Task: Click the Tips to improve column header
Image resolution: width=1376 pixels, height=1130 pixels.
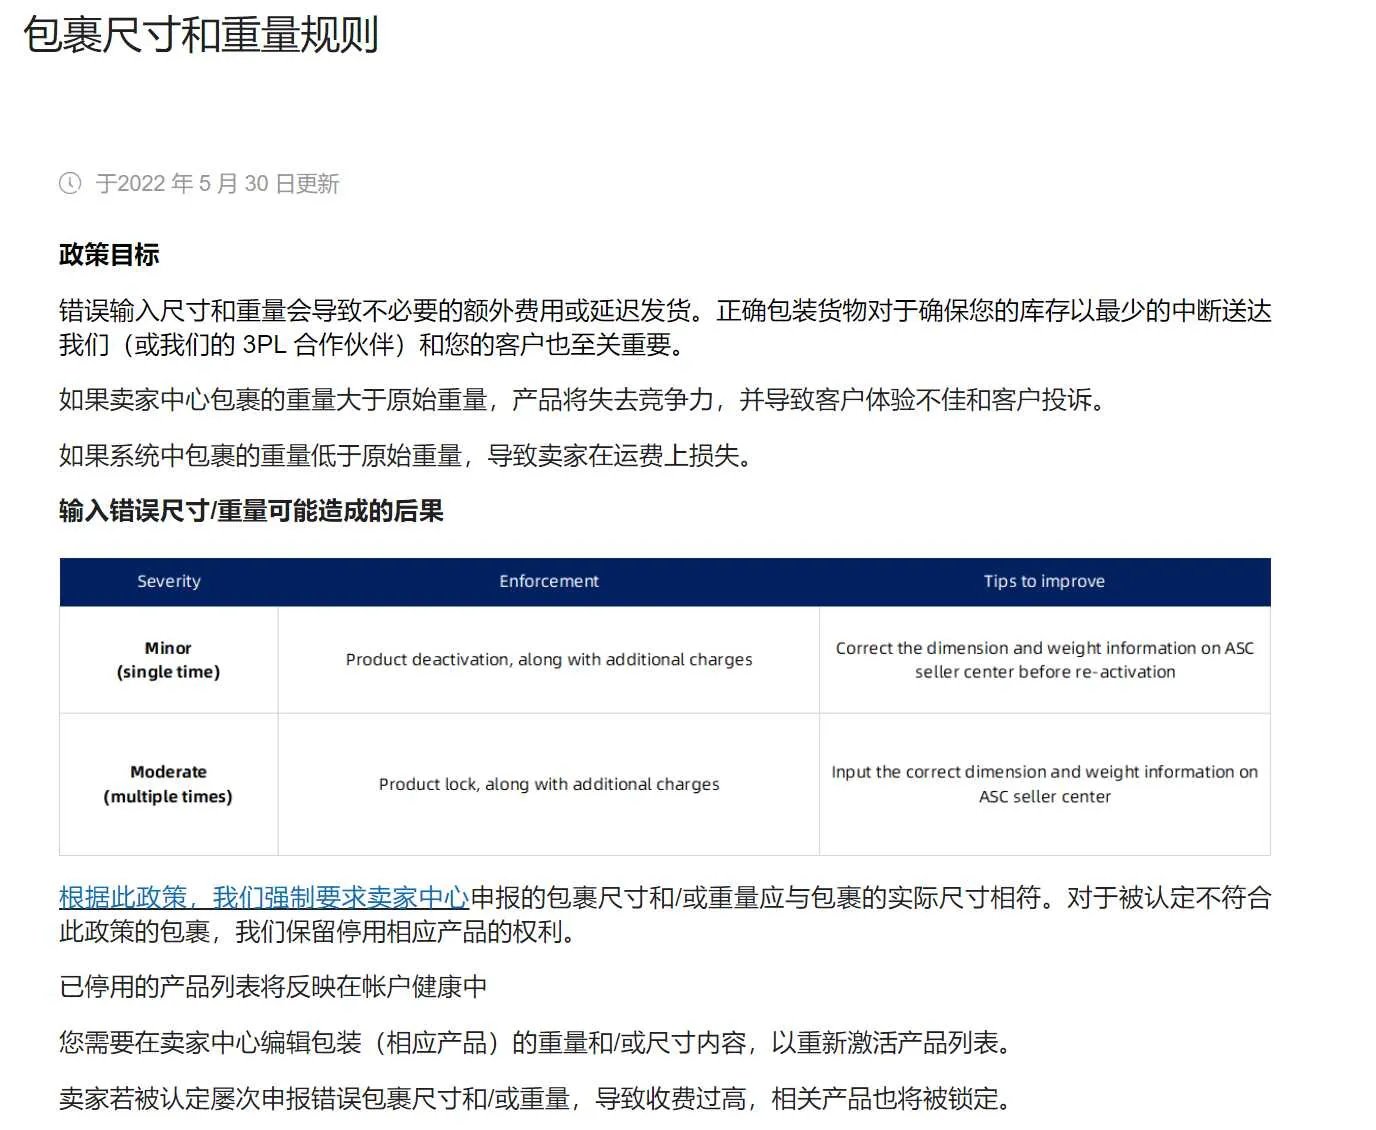Action: [1044, 581]
